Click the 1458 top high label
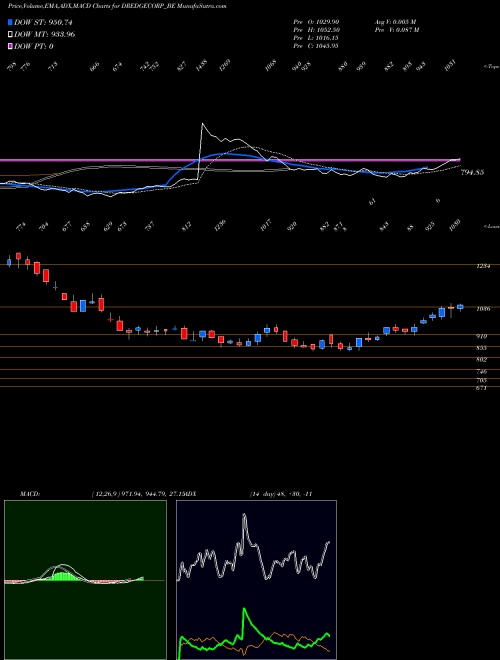The image size is (500, 660). [202, 66]
